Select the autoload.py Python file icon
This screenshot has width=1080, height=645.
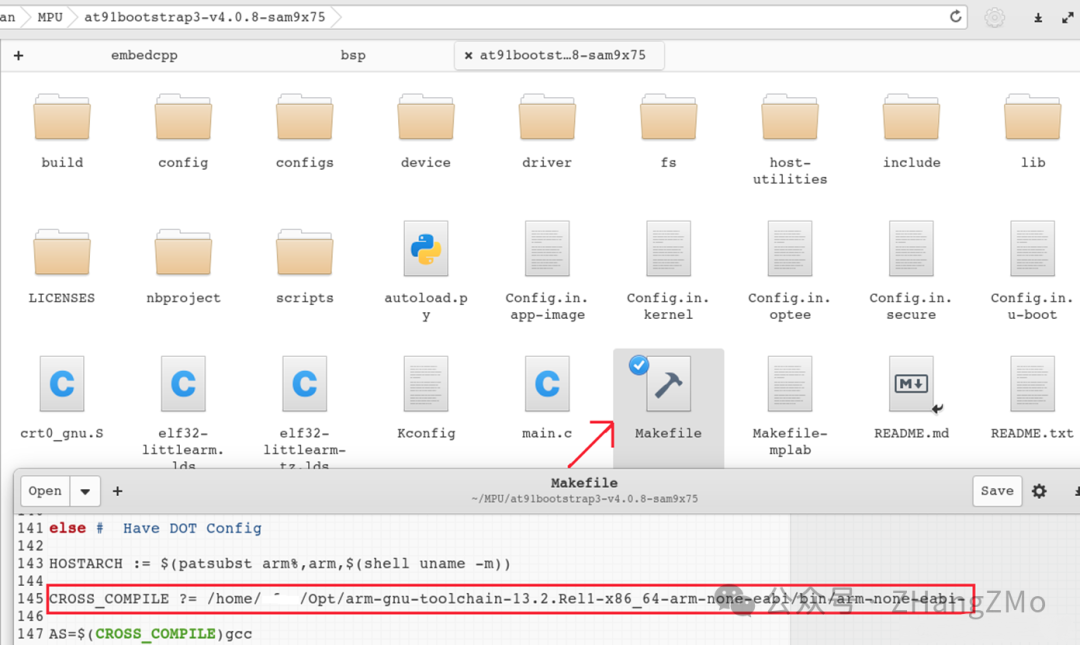426,249
